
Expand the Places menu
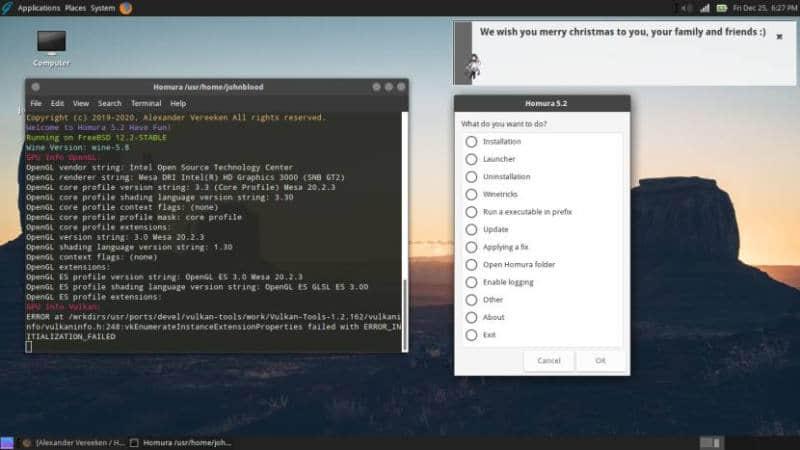pyautogui.click(x=75, y=8)
